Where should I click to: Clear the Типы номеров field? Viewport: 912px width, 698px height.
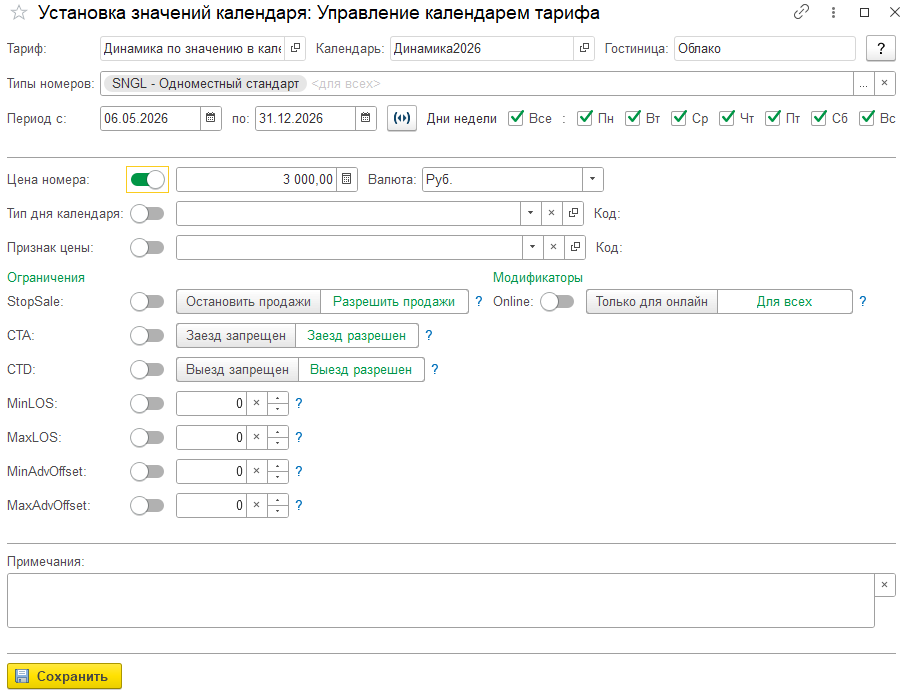[884, 83]
